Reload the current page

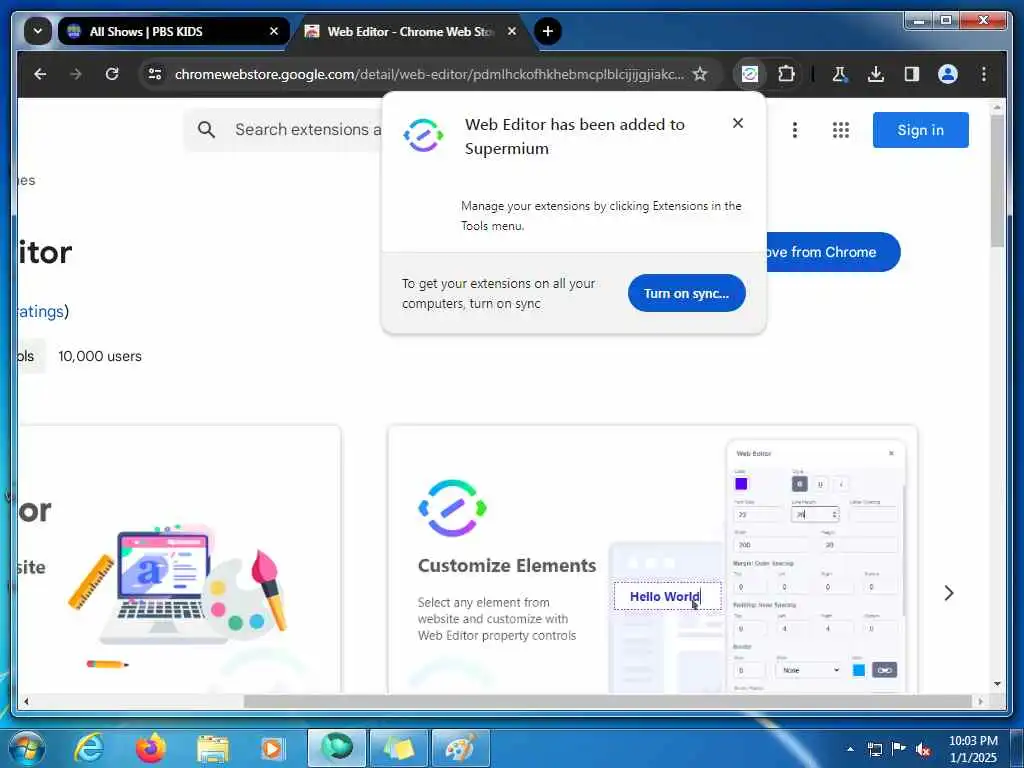tap(112, 74)
